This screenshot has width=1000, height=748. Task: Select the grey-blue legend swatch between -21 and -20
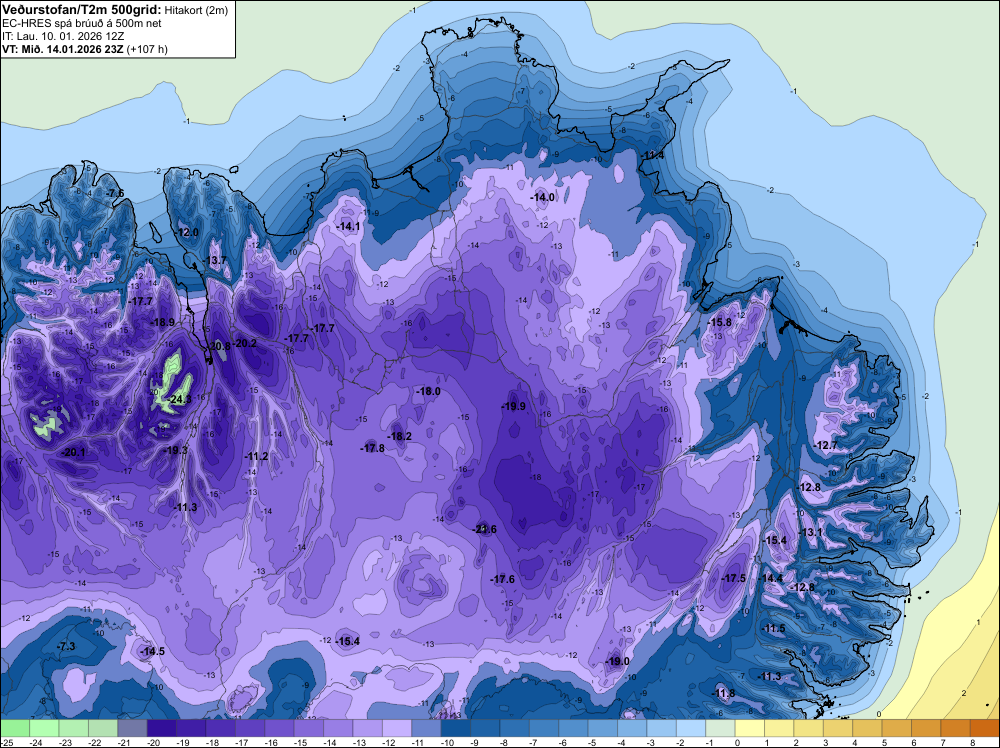tap(133, 728)
